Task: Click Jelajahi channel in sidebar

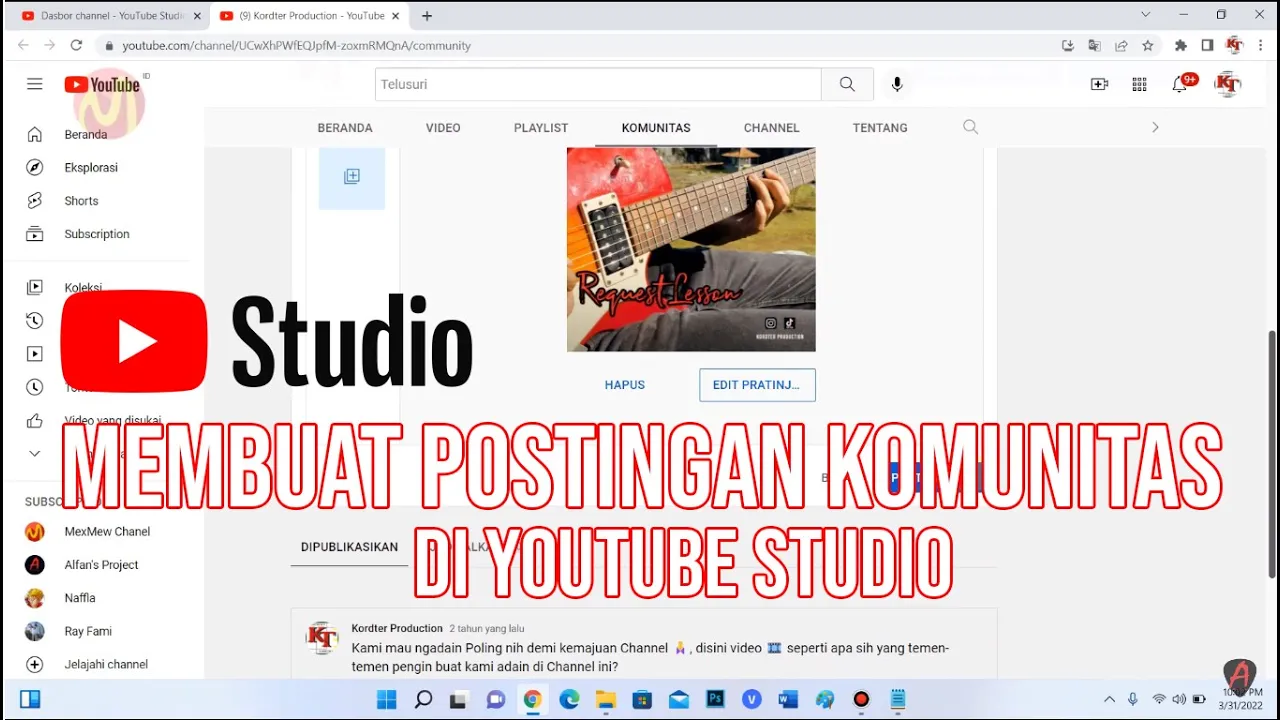Action: [x=104, y=664]
